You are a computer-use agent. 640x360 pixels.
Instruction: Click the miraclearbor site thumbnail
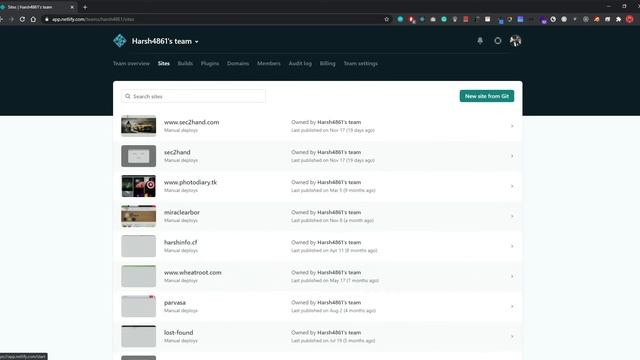click(138, 216)
